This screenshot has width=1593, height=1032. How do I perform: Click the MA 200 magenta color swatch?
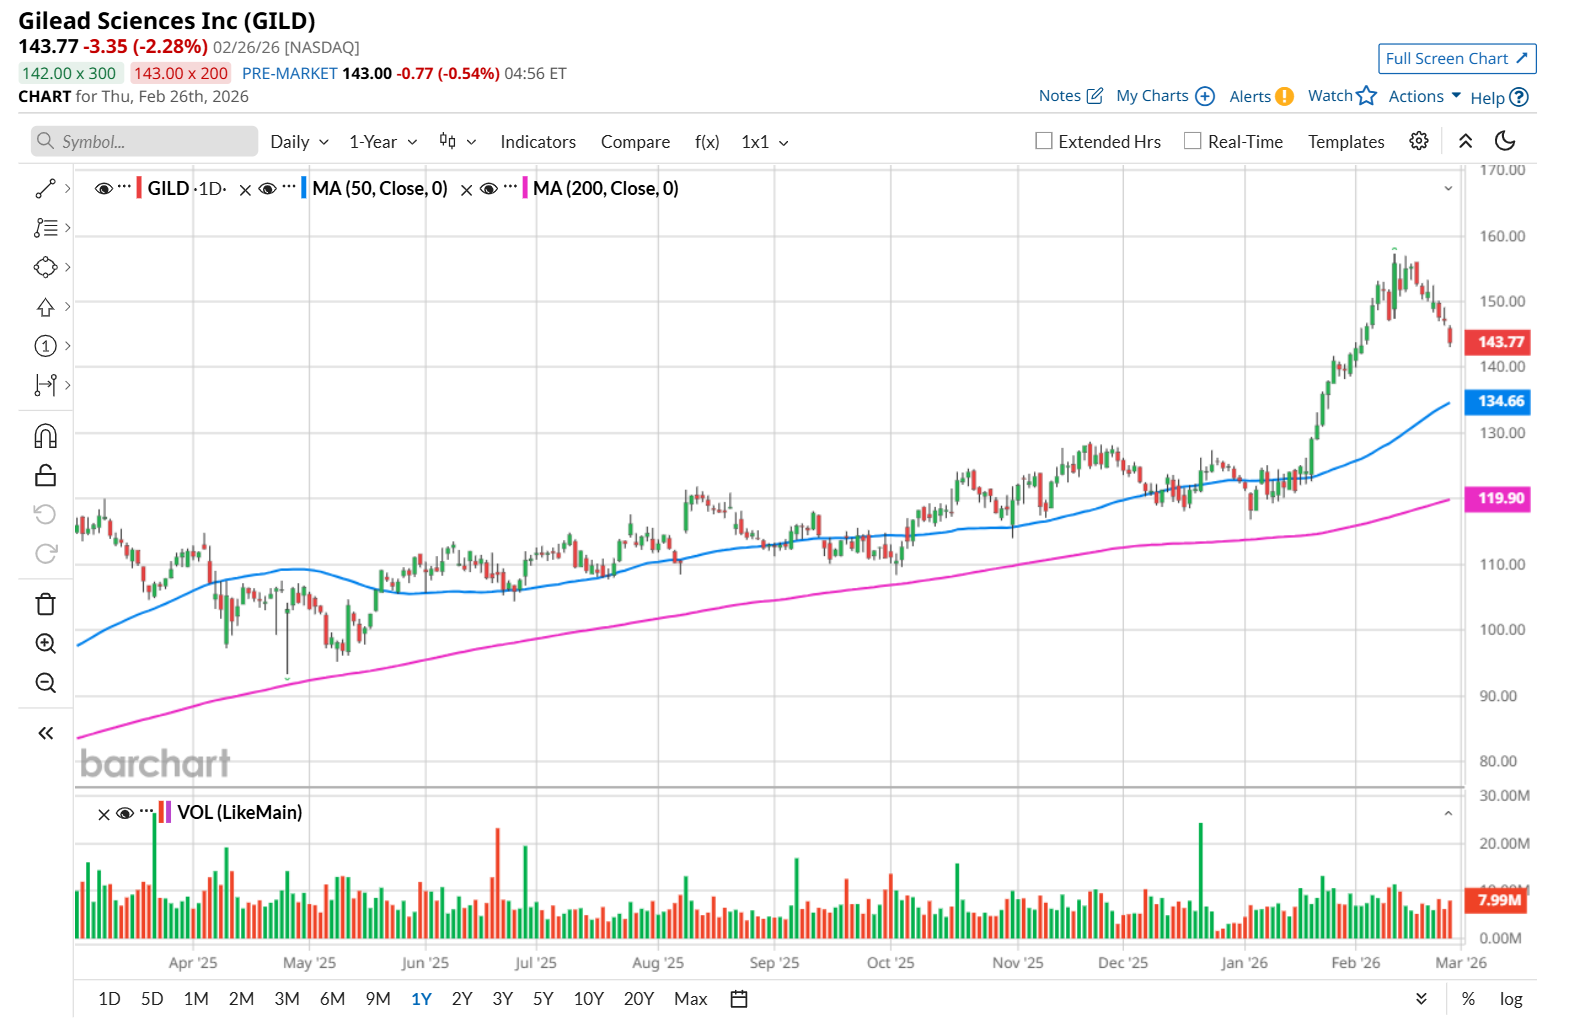525,188
